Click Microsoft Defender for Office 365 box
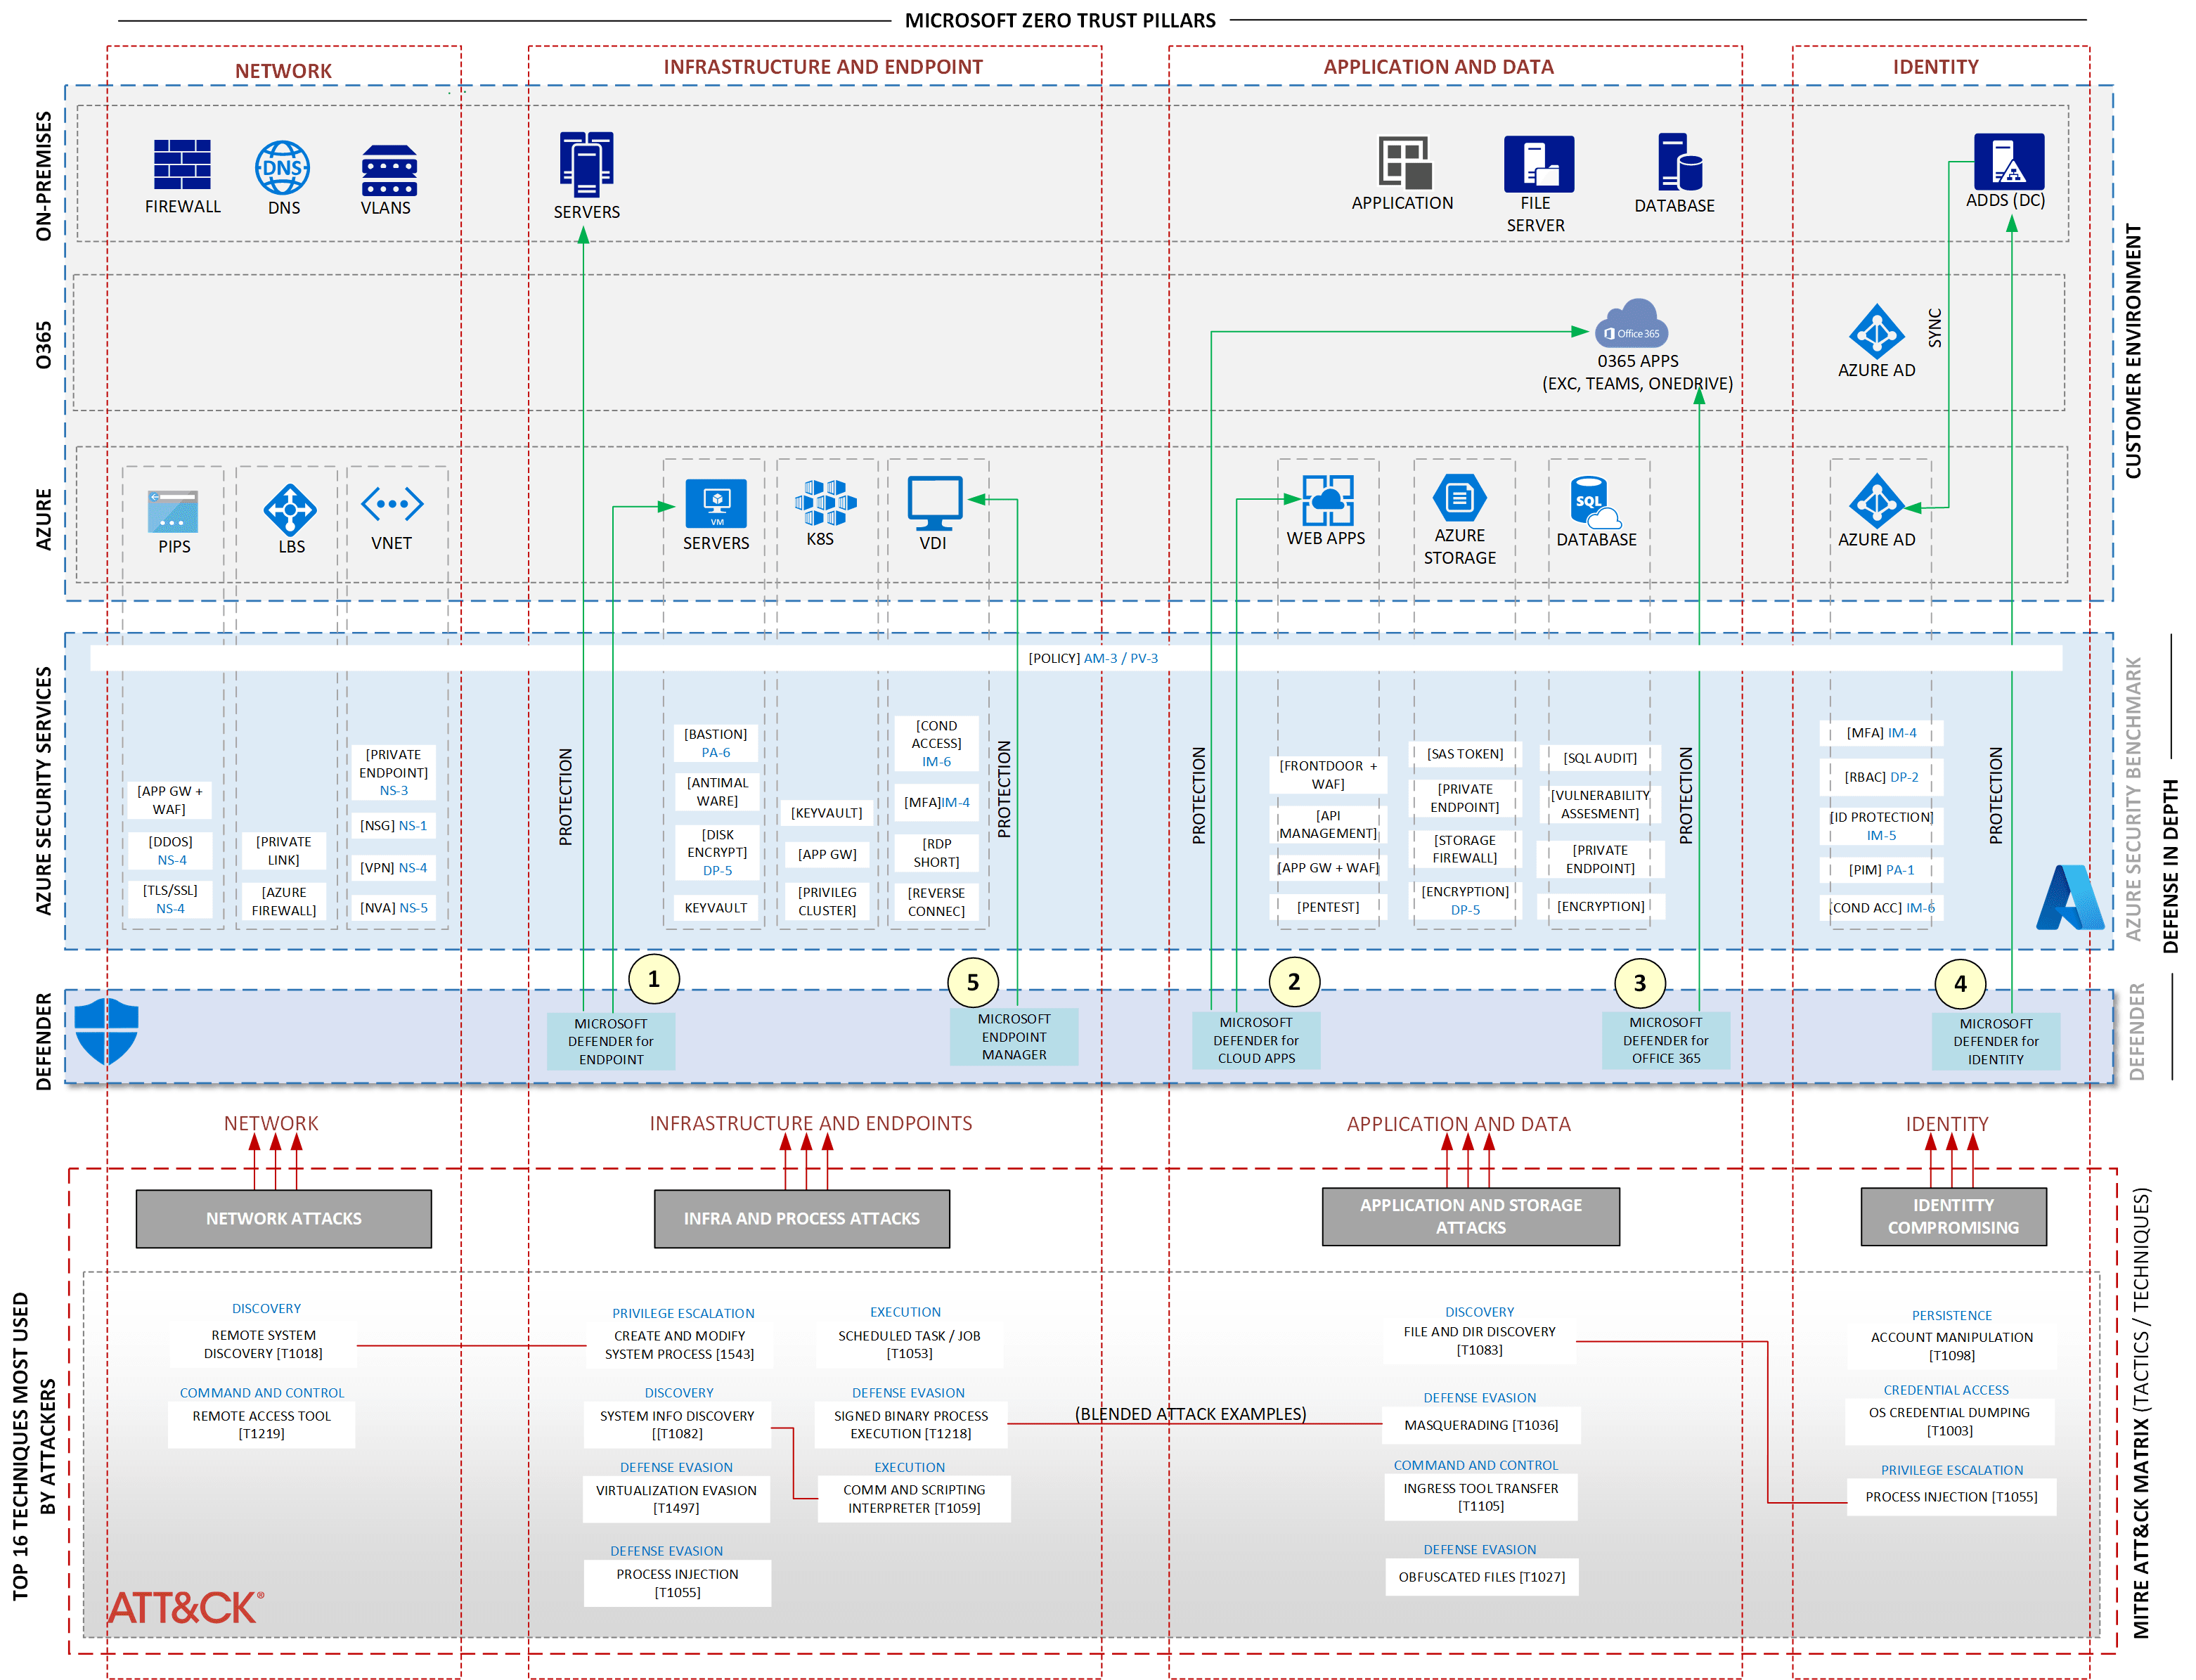Image resolution: width=2196 pixels, height=1680 pixels. [x=1665, y=1040]
